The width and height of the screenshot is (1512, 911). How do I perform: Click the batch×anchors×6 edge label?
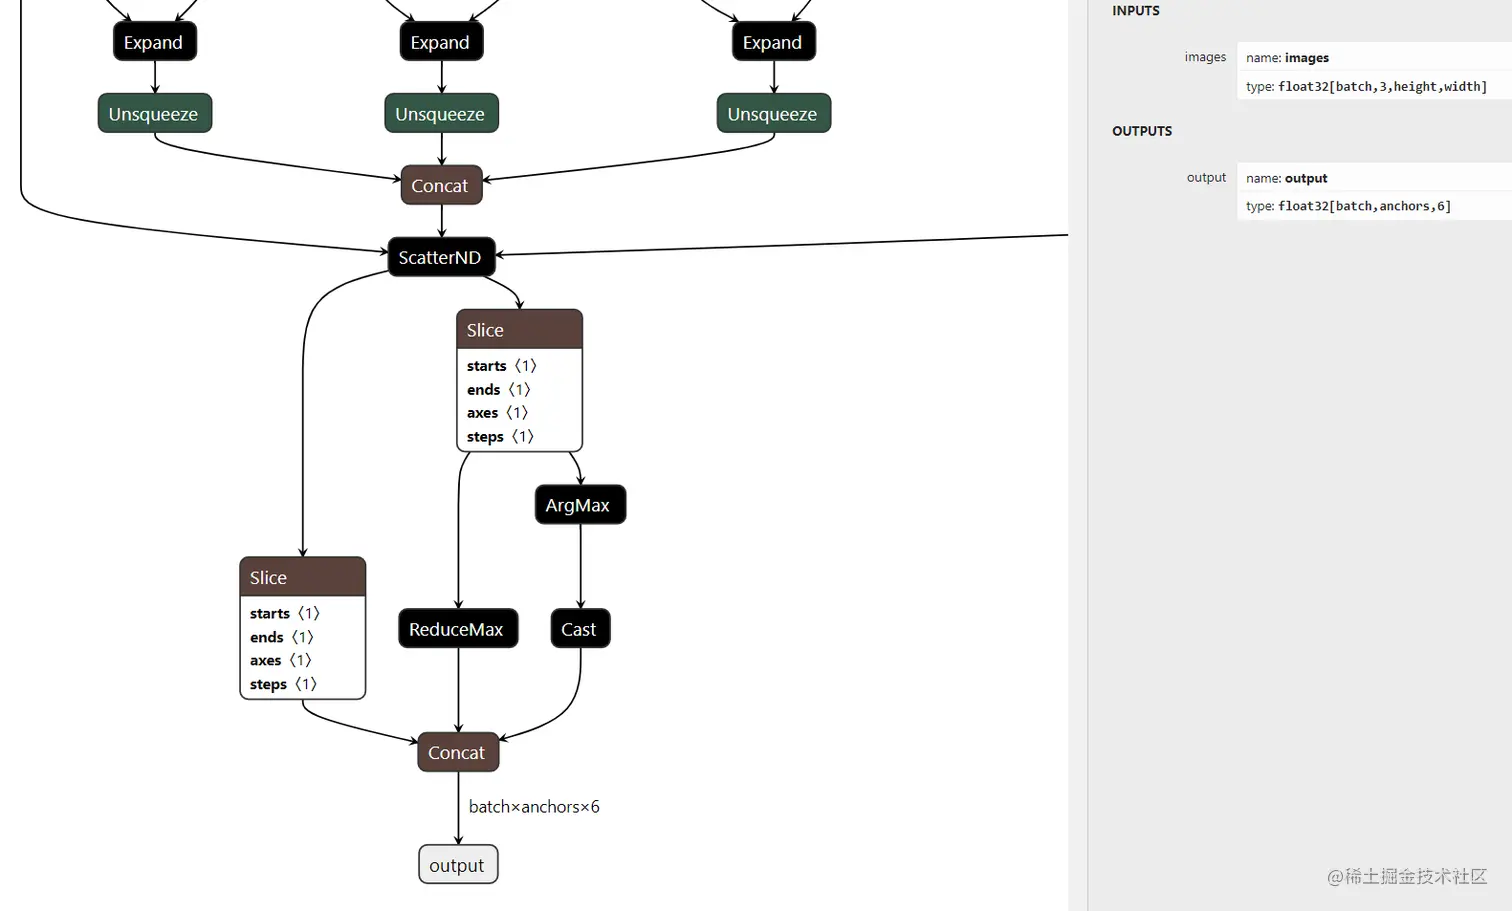tap(534, 806)
